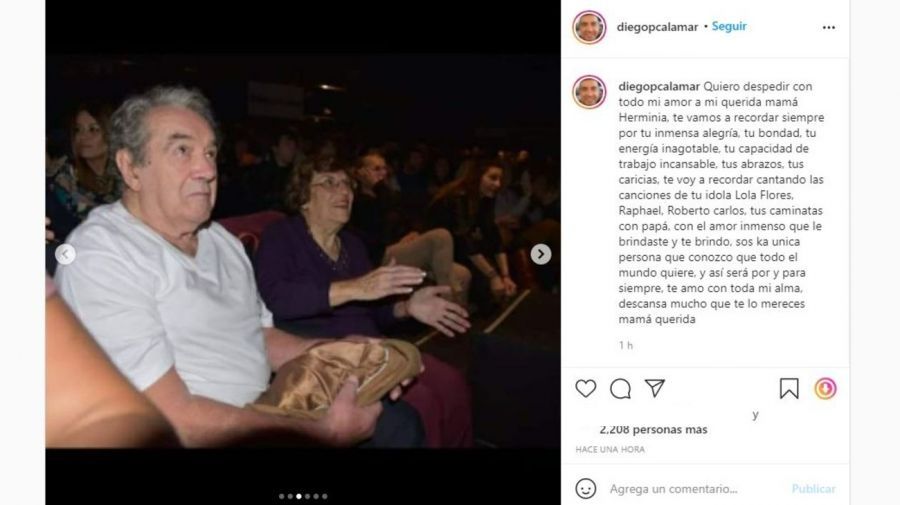
Task: Save the post with the bookmark icon
Action: [789, 389]
